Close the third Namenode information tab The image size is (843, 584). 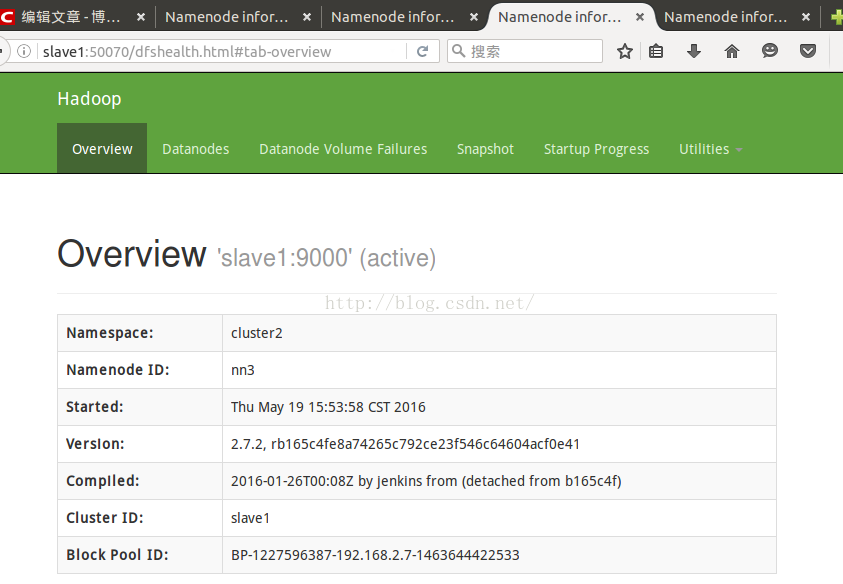click(x=474, y=17)
